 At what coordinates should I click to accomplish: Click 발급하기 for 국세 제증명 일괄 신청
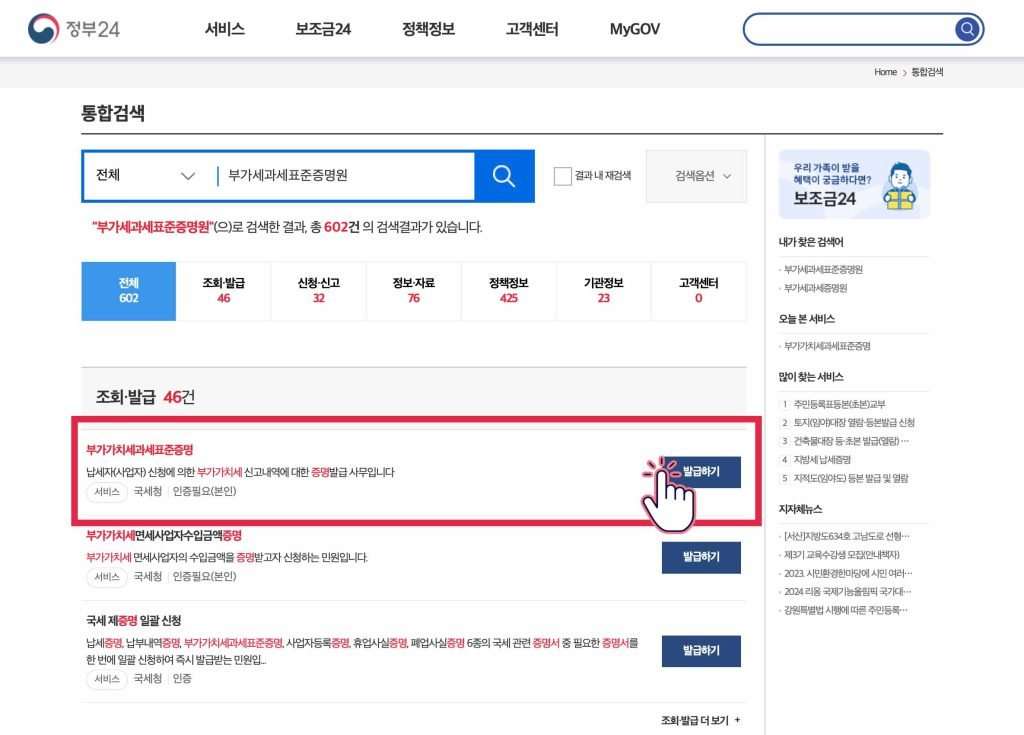[x=701, y=651]
